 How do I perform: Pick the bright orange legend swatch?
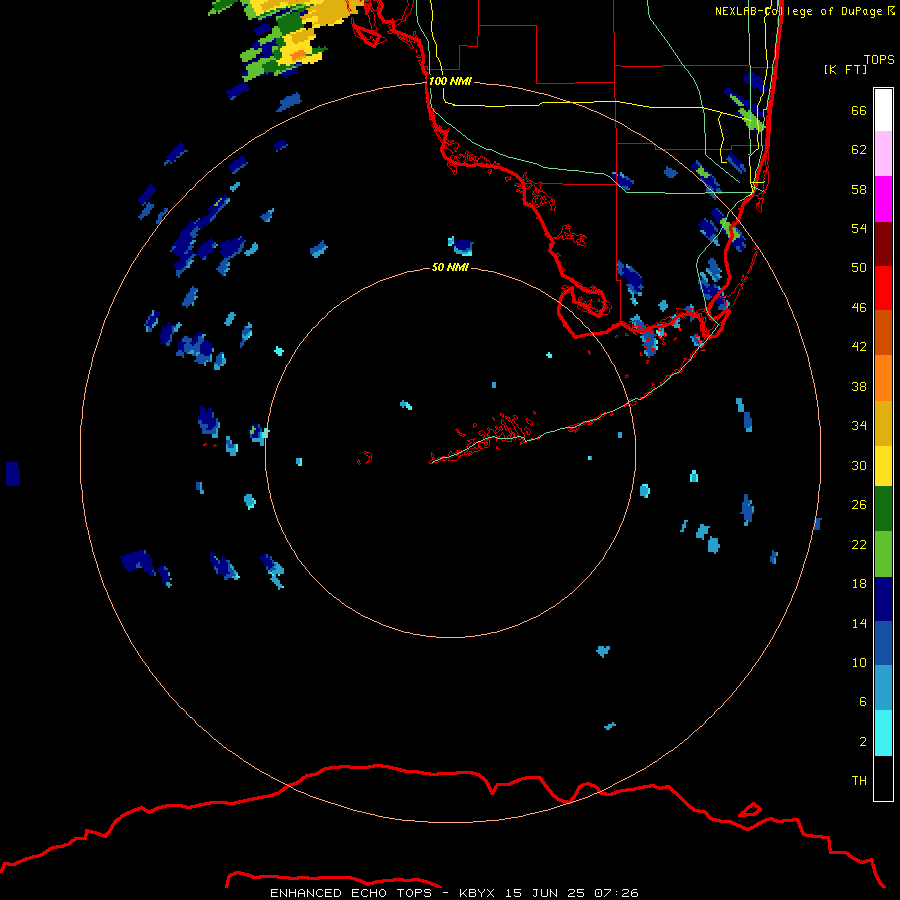[x=883, y=378]
